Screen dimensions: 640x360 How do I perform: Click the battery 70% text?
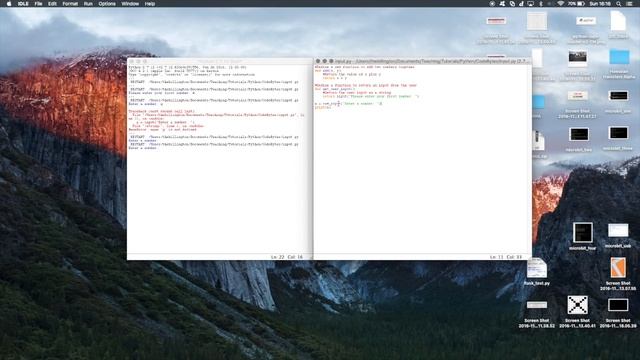tap(571, 4)
